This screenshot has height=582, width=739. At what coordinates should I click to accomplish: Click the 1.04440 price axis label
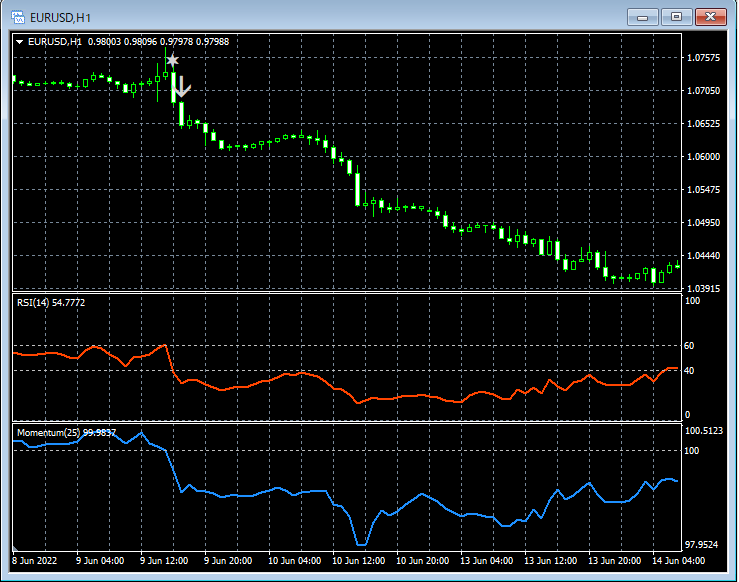point(703,256)
